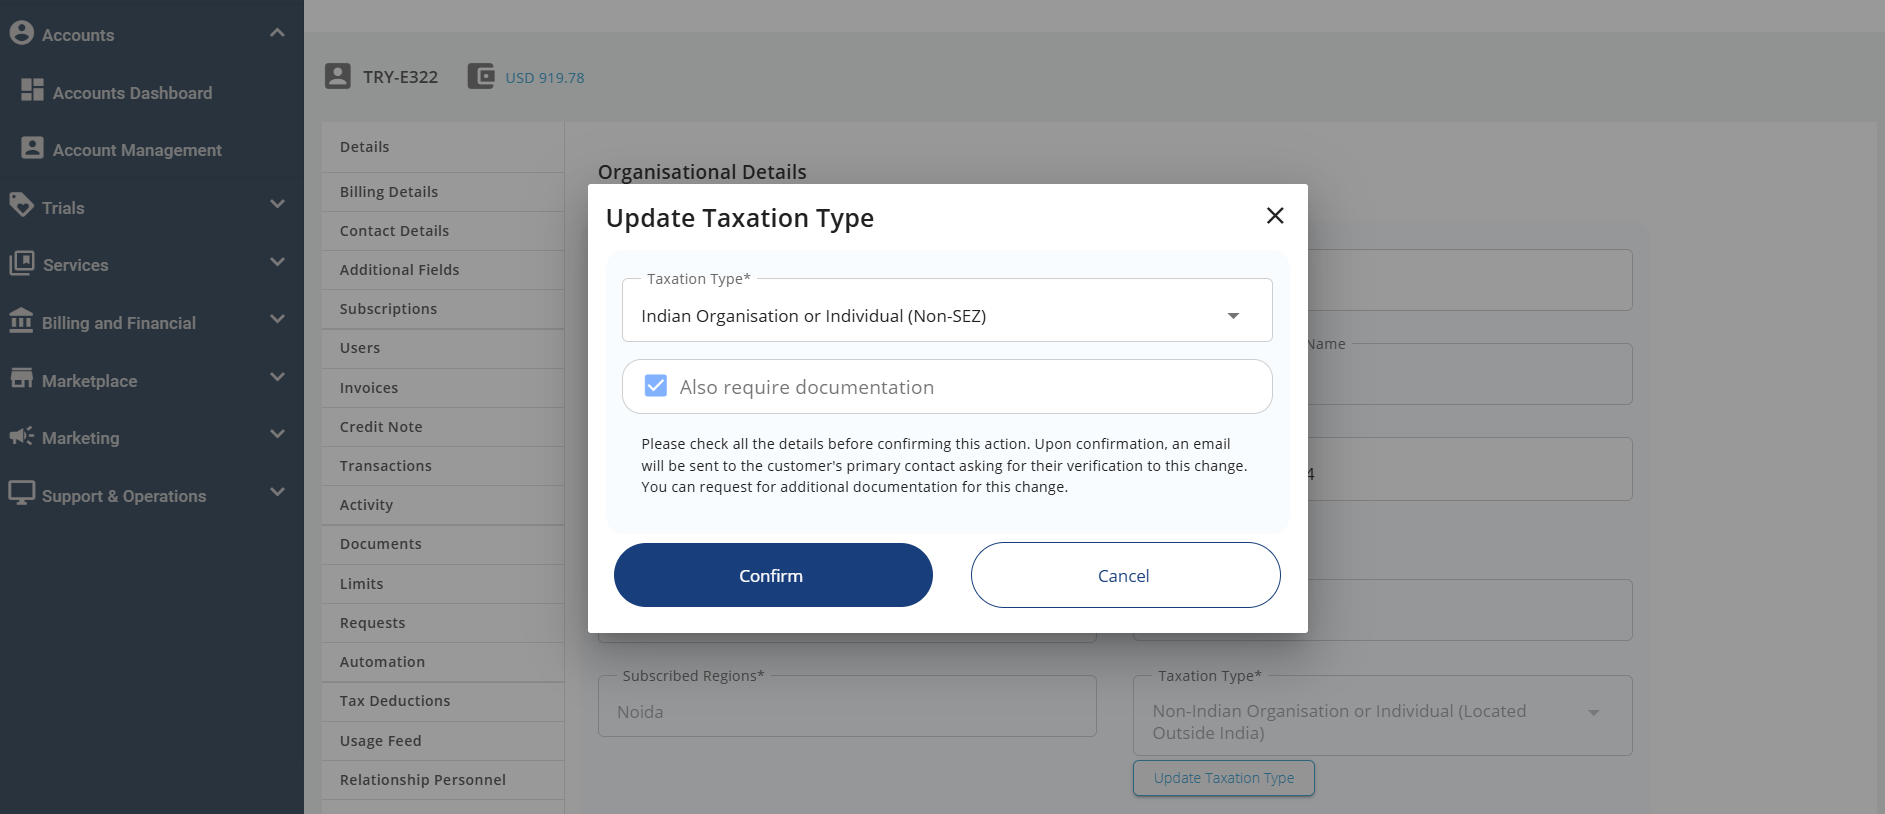The width and height of the screenshot is (1885, 814).
Task: Click the Services panel icon
Action: (22, 263)
